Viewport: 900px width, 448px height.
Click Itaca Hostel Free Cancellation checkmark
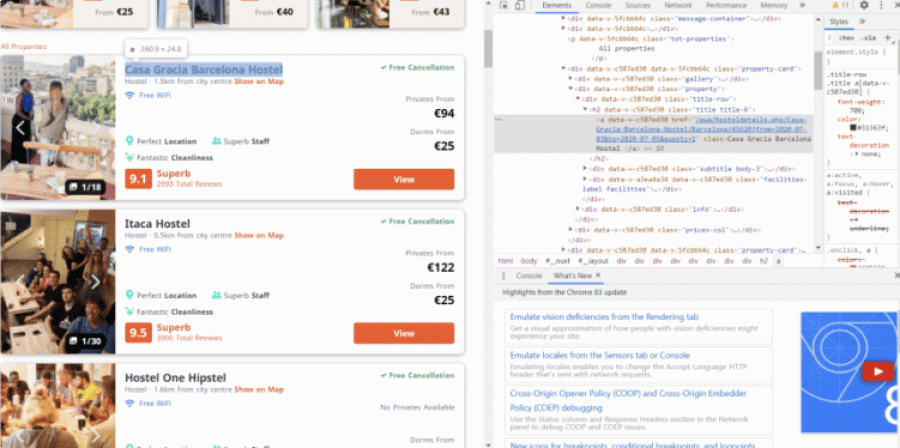[383, 222]
